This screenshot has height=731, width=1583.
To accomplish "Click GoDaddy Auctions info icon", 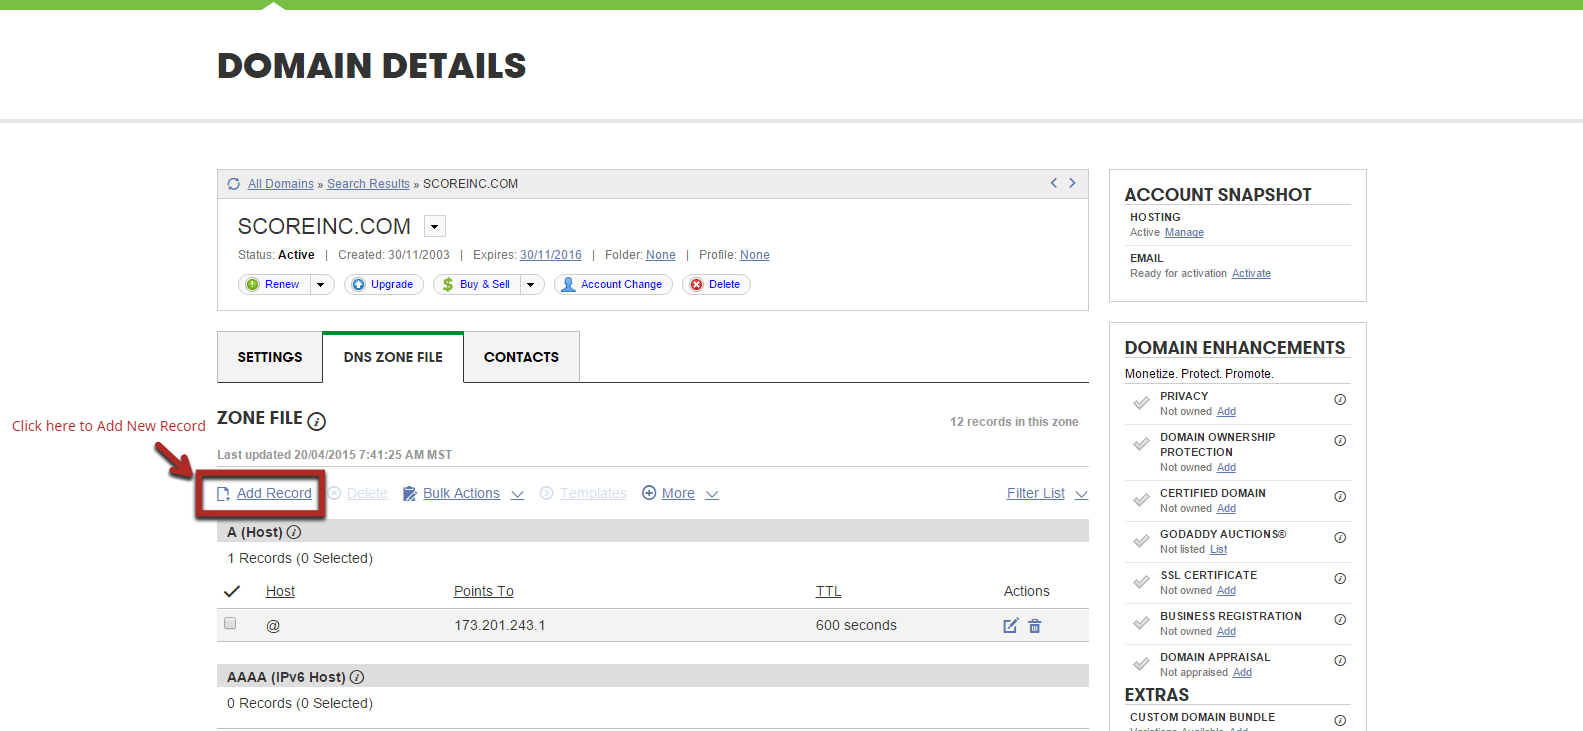I will coord(1340,537).
